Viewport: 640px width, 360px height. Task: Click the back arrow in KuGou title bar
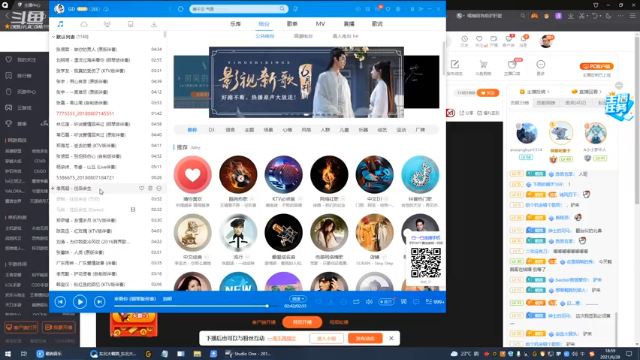pyautogui.click(x=170, y=9)
